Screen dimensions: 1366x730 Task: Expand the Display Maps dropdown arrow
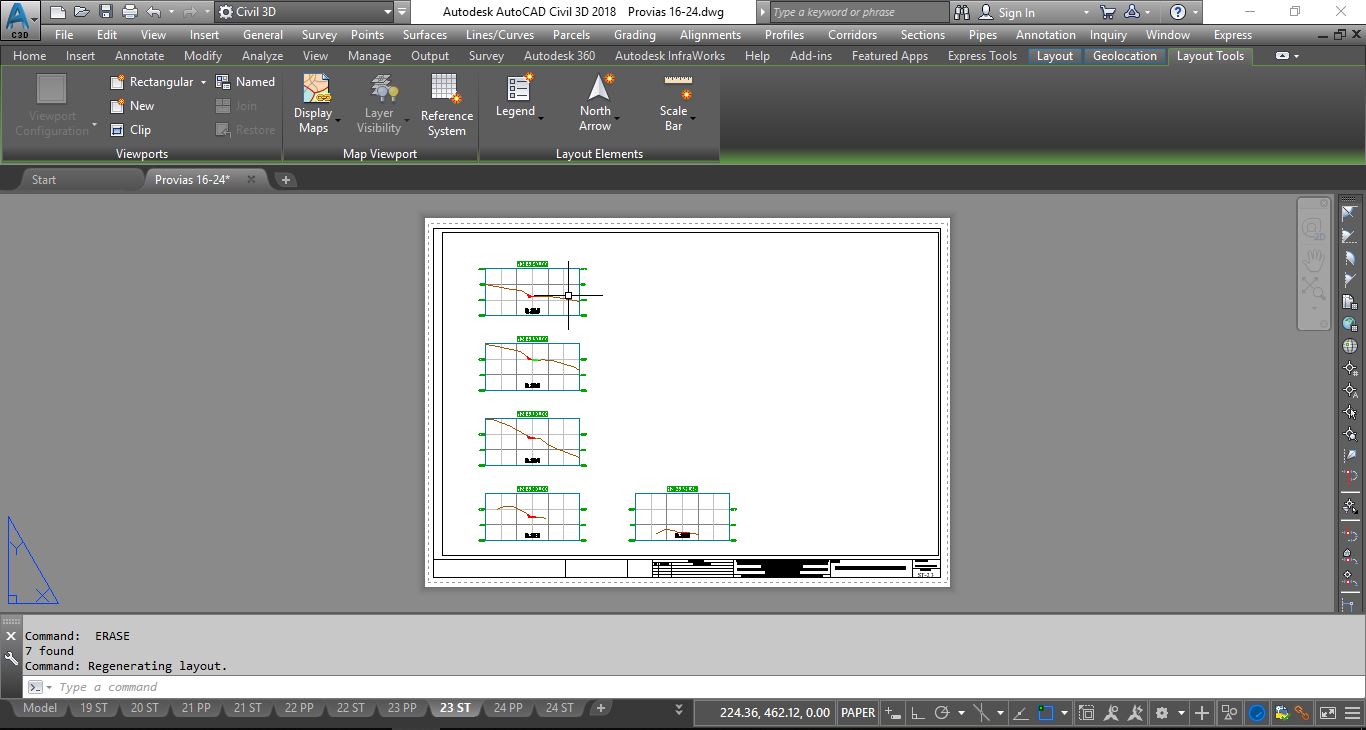pyautogui.click(x=338, y=121)
